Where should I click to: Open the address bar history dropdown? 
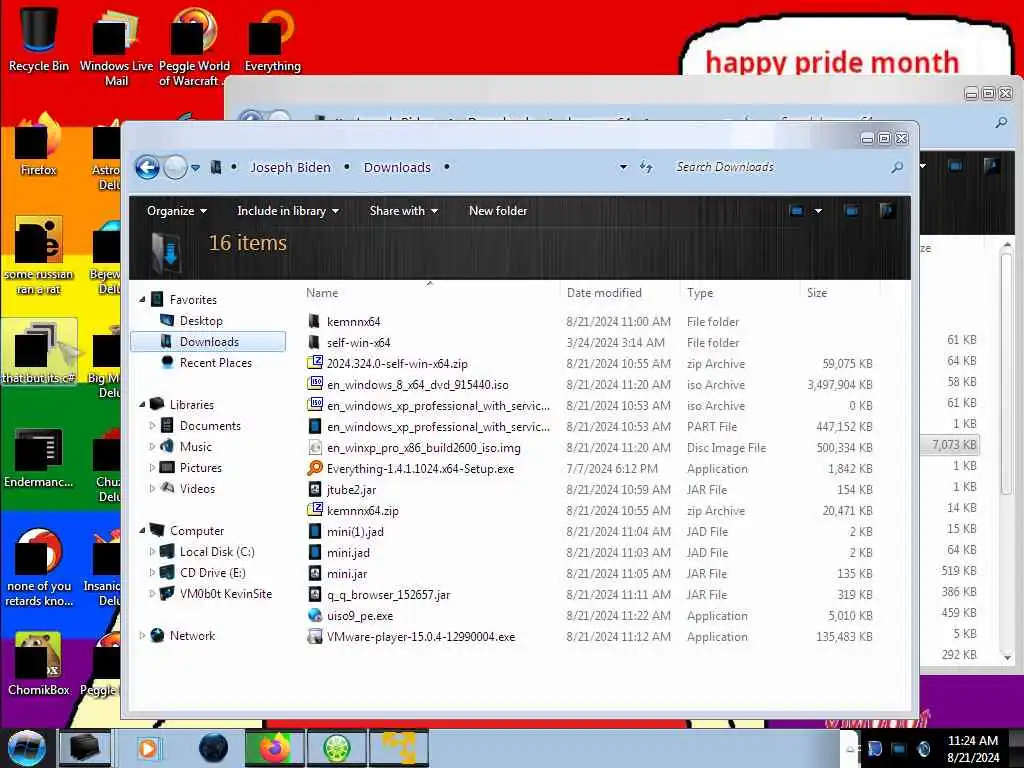coord(623,167)
